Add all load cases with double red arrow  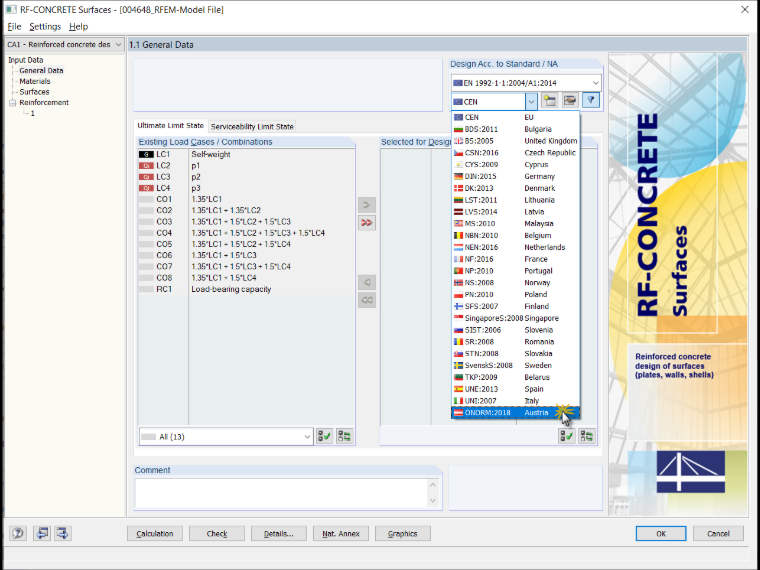[x=367, y=222]
